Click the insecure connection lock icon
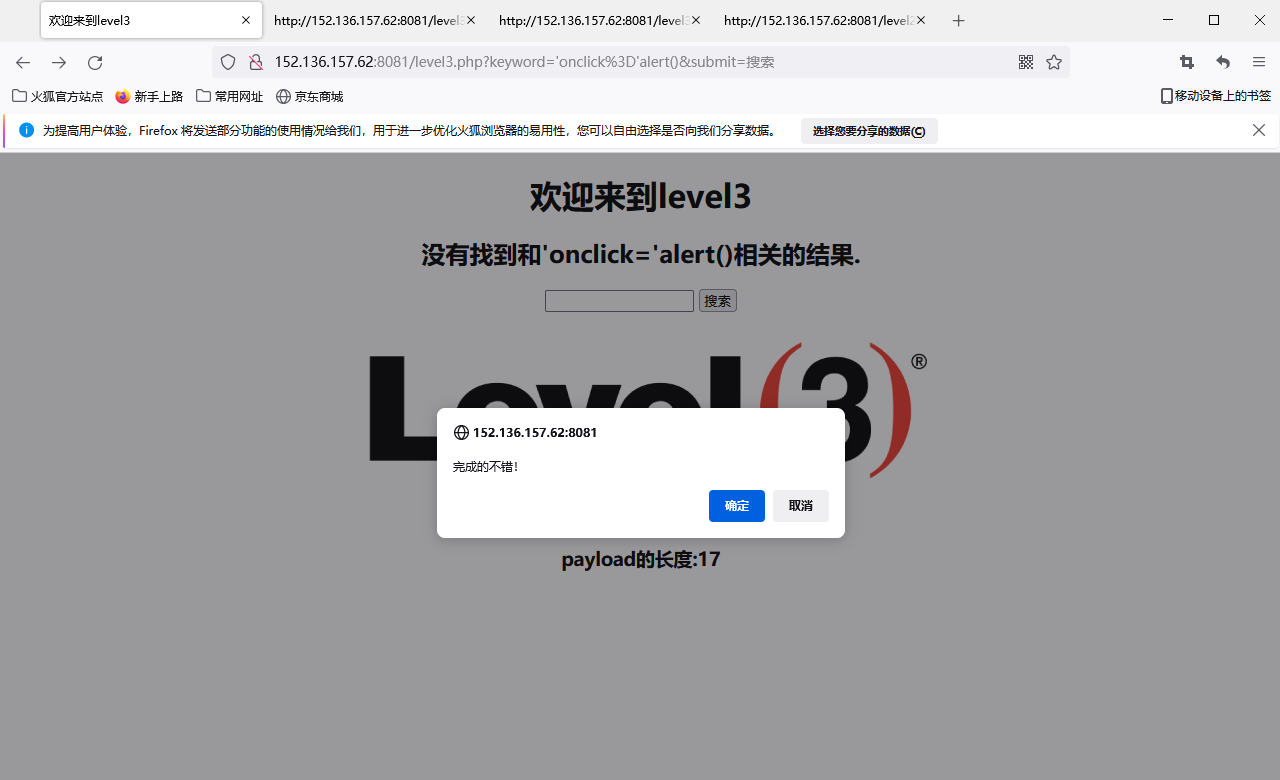The image size is (1280, 780). coord(255,62)
